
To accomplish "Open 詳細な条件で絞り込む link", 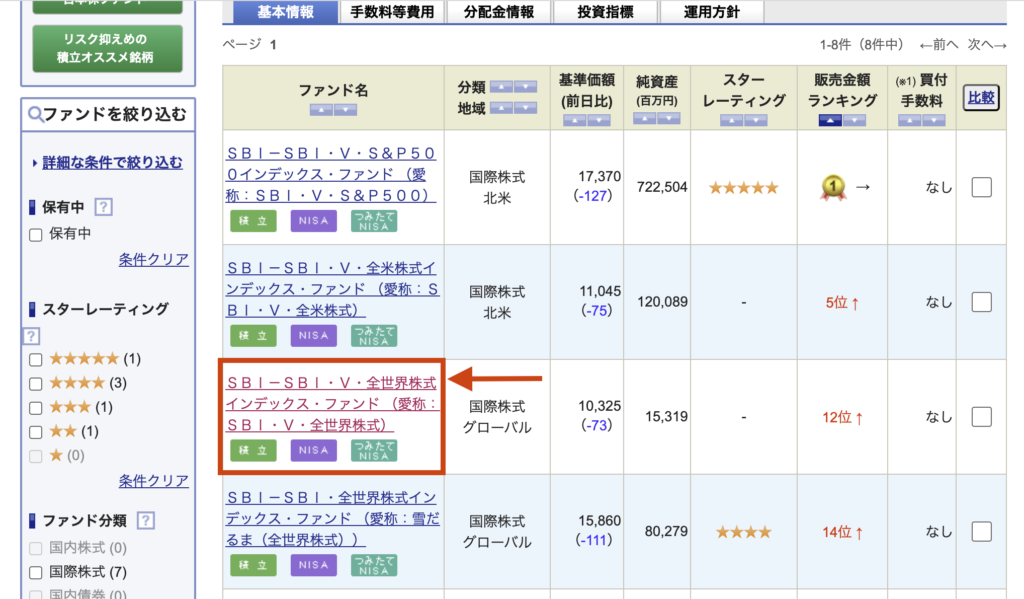I will pos(112,163).
